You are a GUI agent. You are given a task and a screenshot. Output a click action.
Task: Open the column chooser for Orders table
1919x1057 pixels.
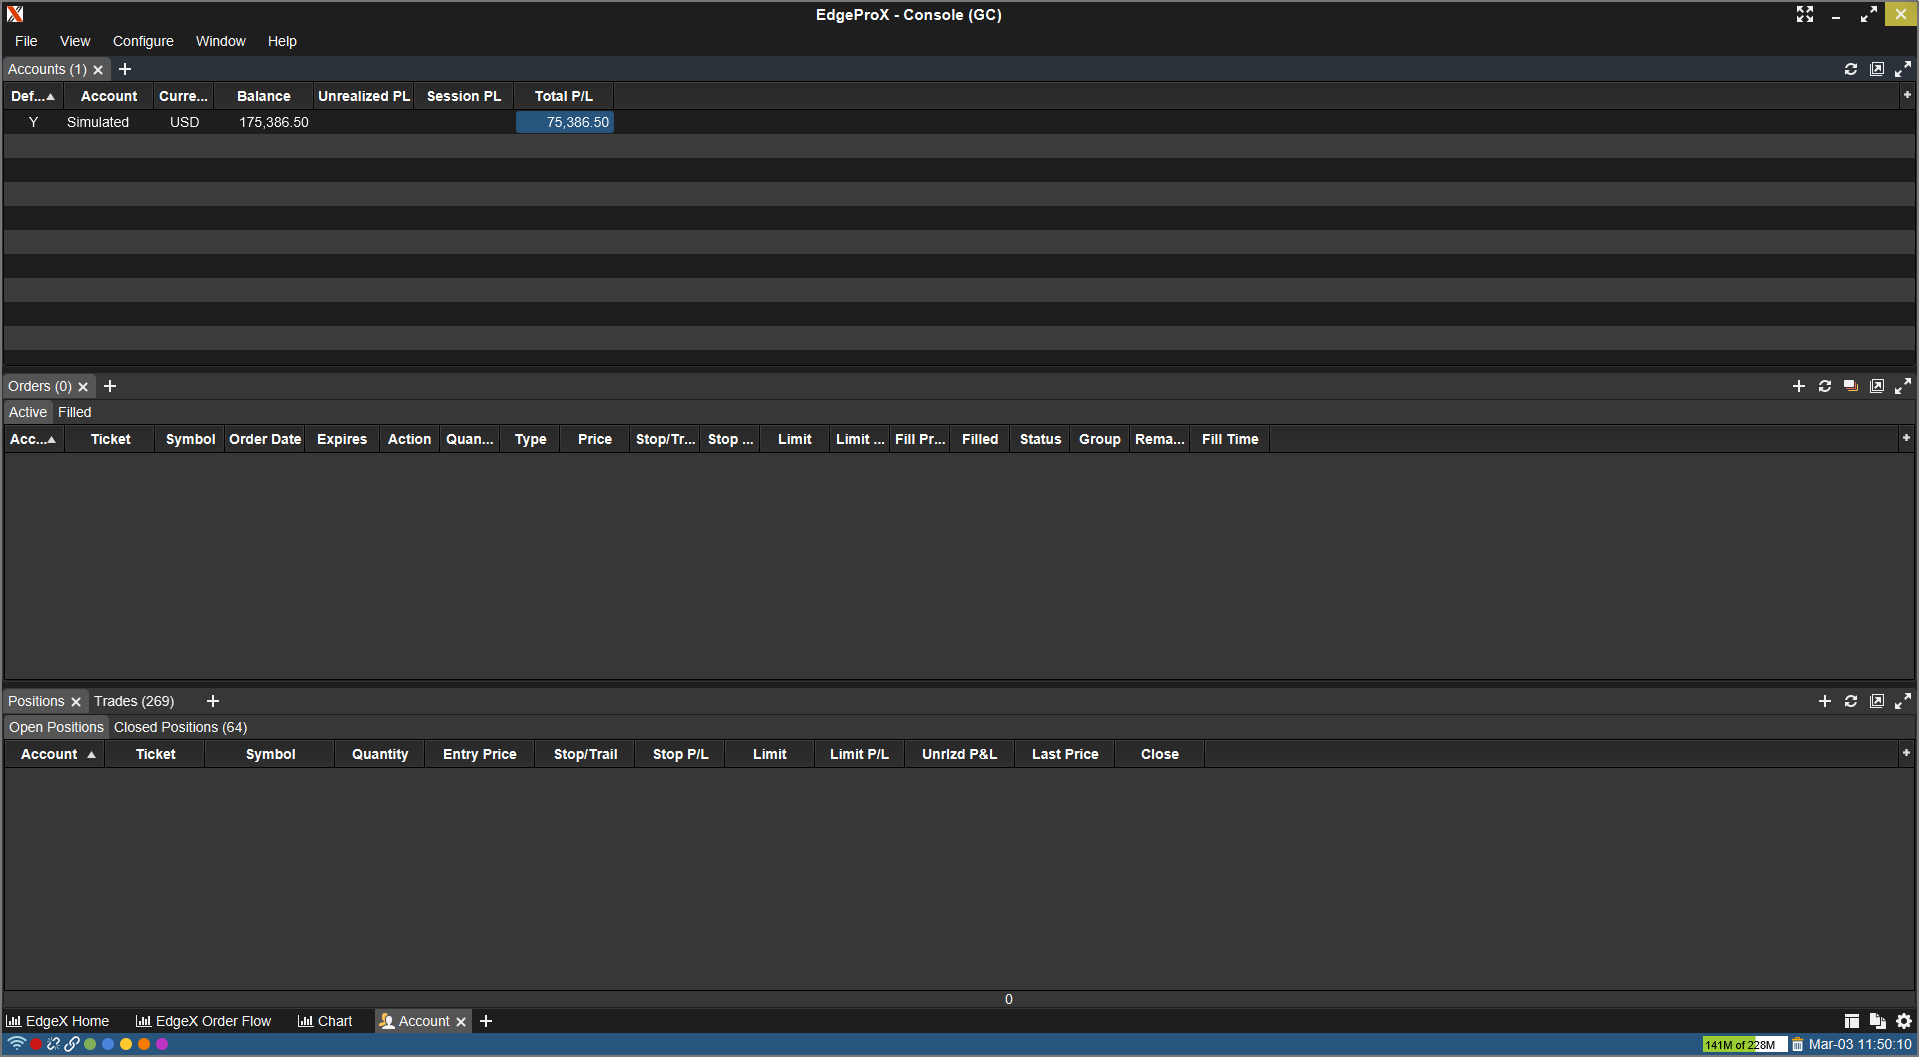(1906, 438)
